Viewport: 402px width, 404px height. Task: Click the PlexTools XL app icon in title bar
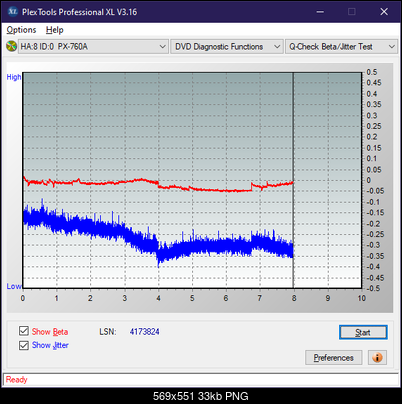click(x=12, y=12)
